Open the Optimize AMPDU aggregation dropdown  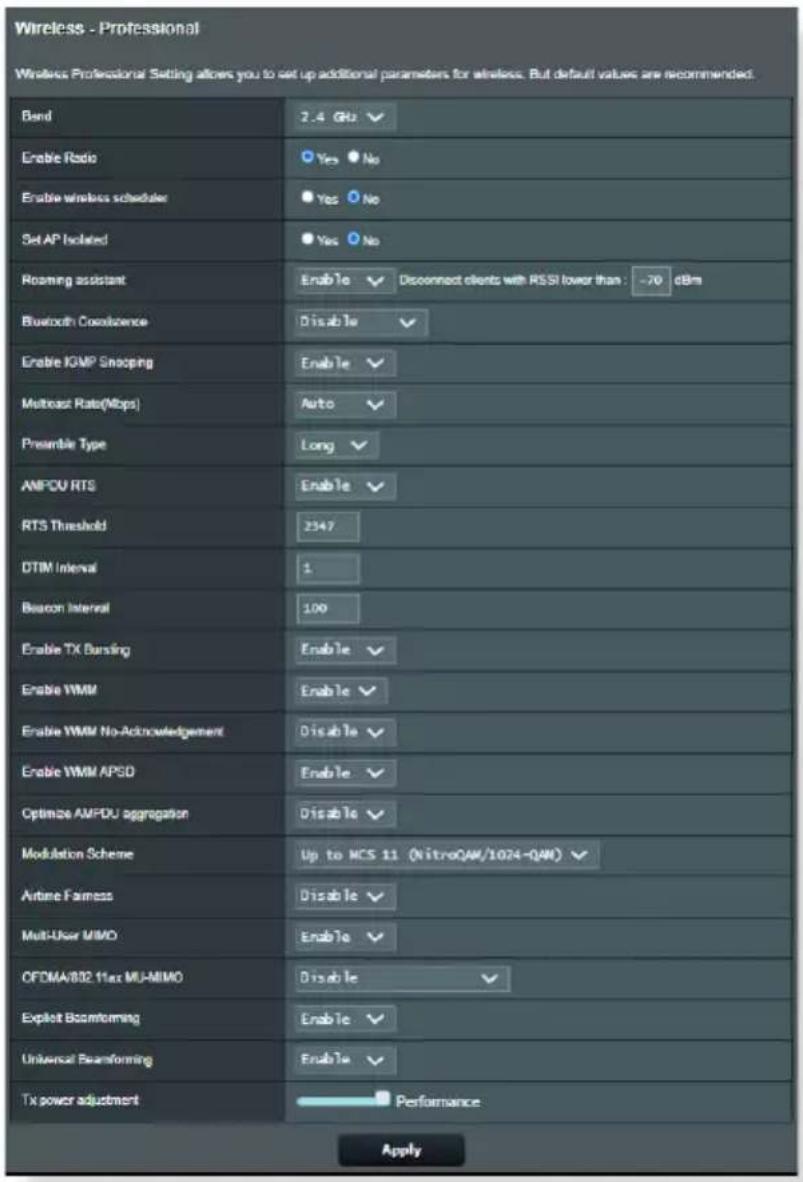click(344, 814)
